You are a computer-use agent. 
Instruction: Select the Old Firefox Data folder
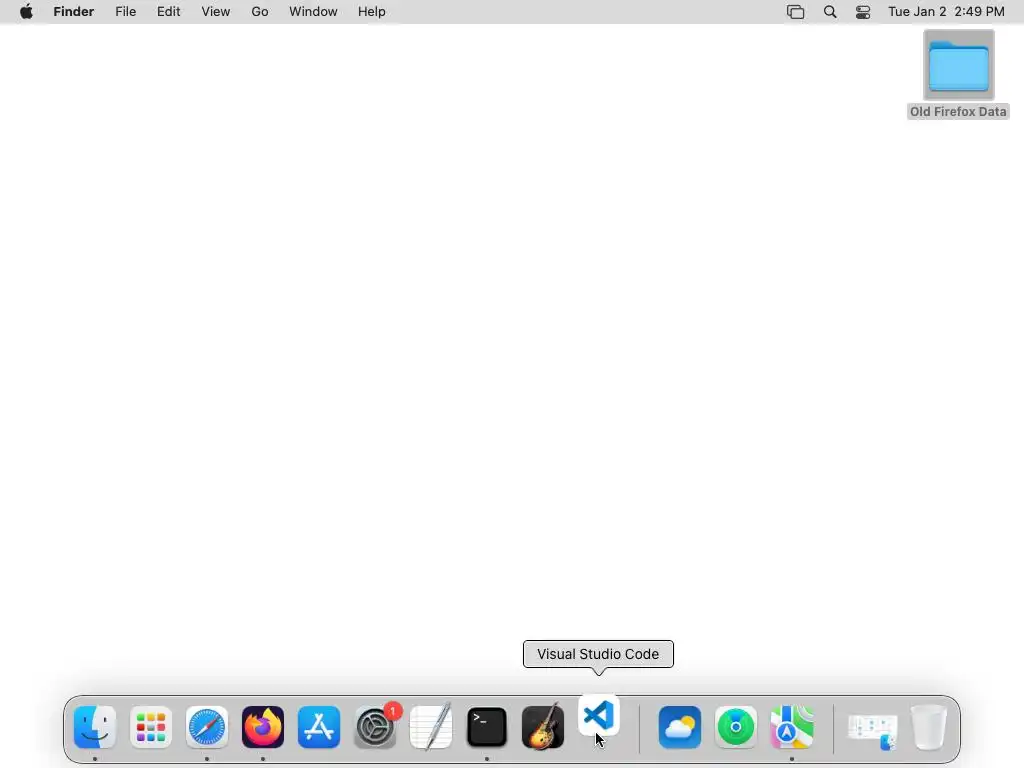[959, 65]
